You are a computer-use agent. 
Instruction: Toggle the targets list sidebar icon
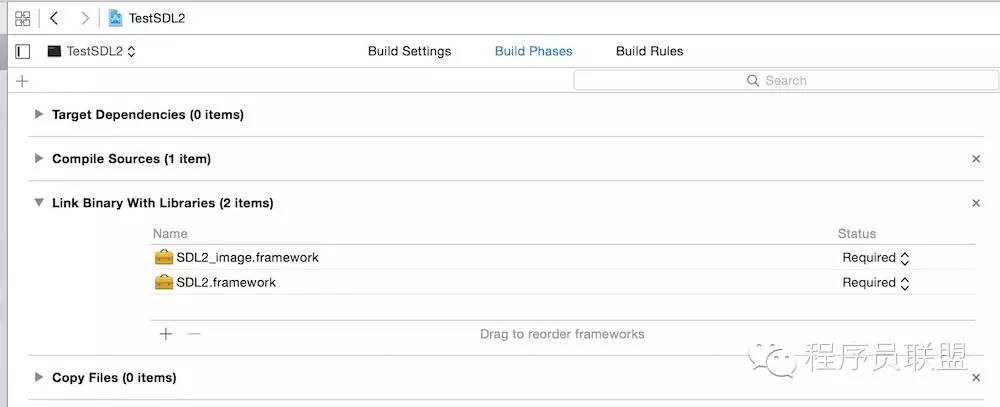(x=22, y=51)
